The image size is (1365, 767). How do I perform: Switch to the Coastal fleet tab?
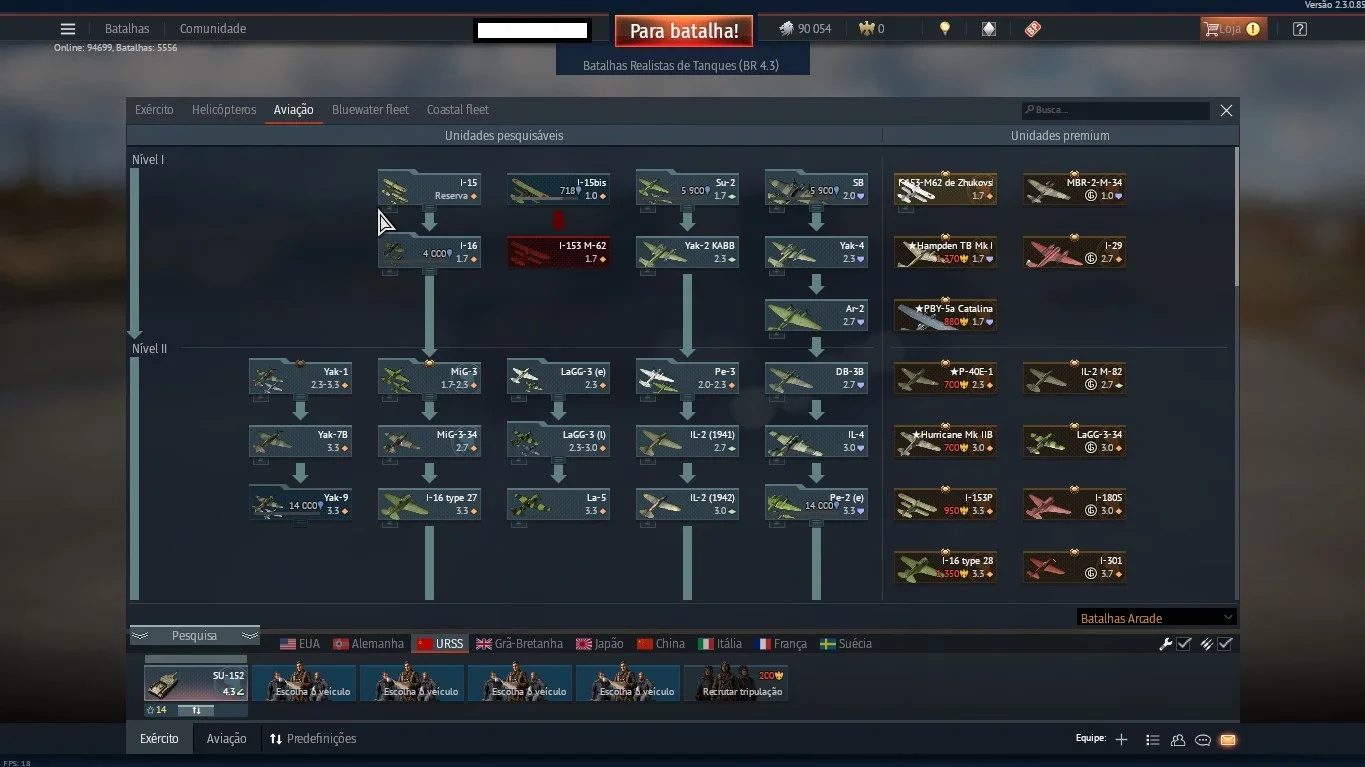[x=458, y=110]
